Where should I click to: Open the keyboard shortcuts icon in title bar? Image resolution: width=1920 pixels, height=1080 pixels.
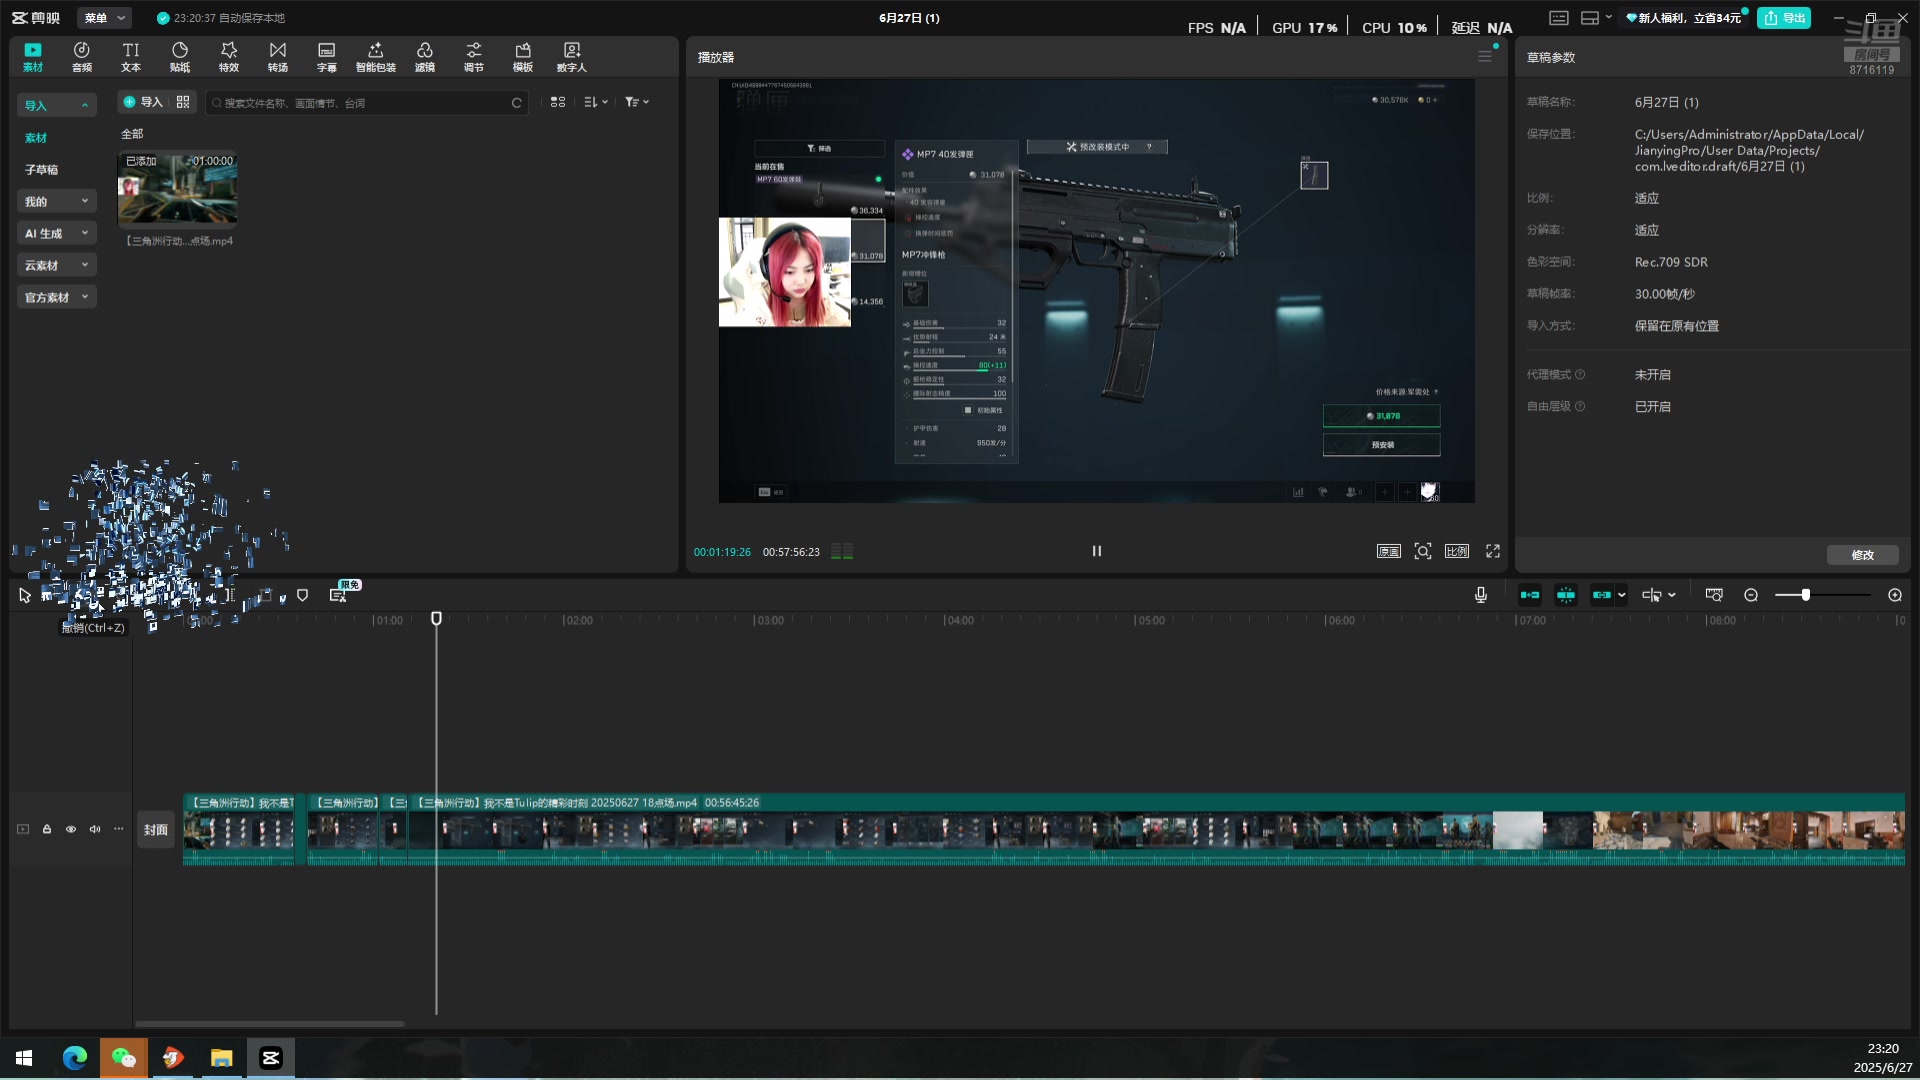1559,18
